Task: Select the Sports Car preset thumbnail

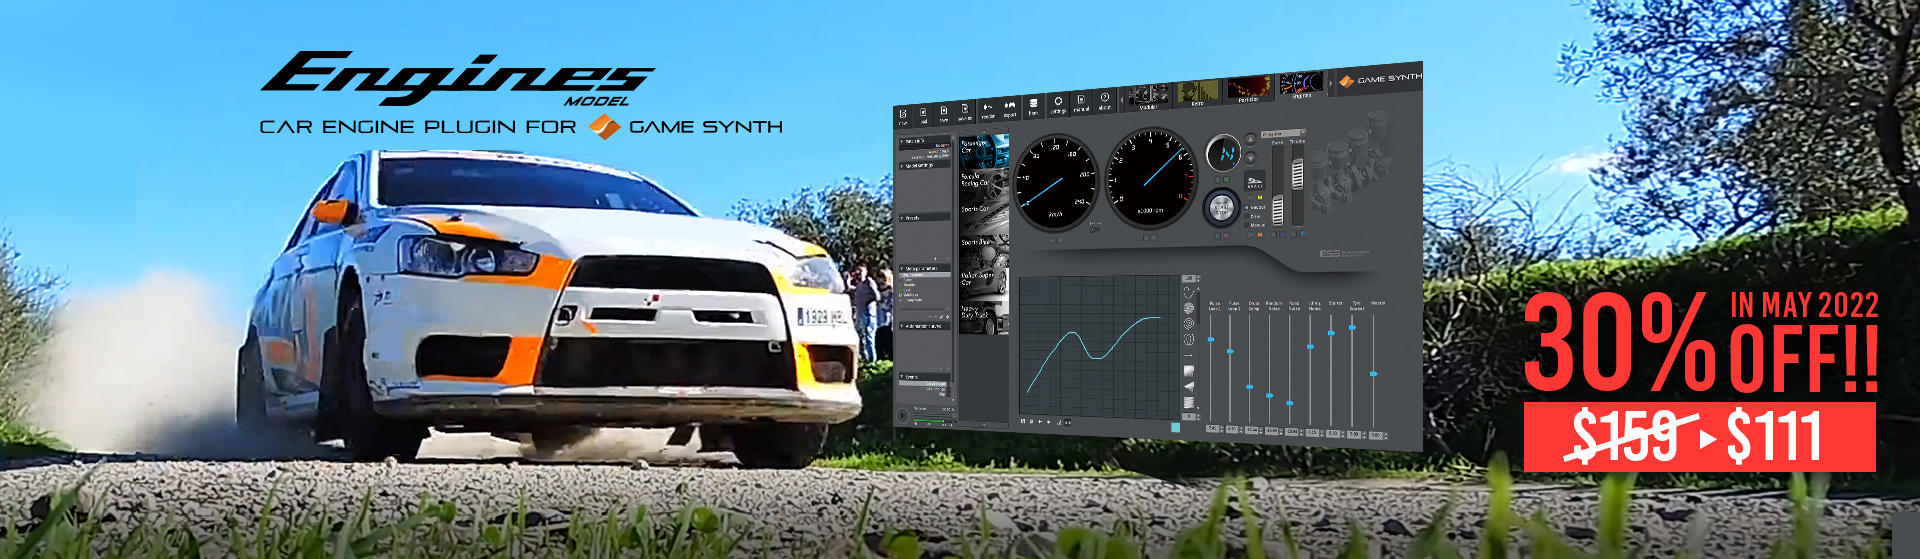Action: click(x=984, y=217)
